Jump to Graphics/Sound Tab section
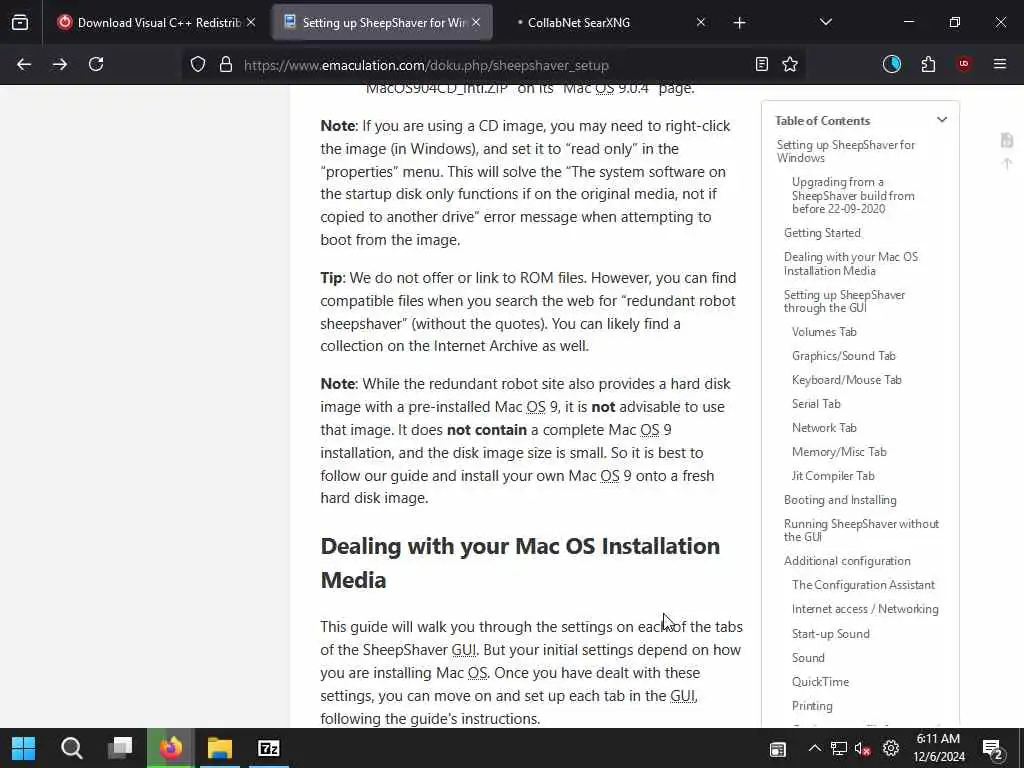The width and height of the screenshot is (1024, 768). point(844,356)
